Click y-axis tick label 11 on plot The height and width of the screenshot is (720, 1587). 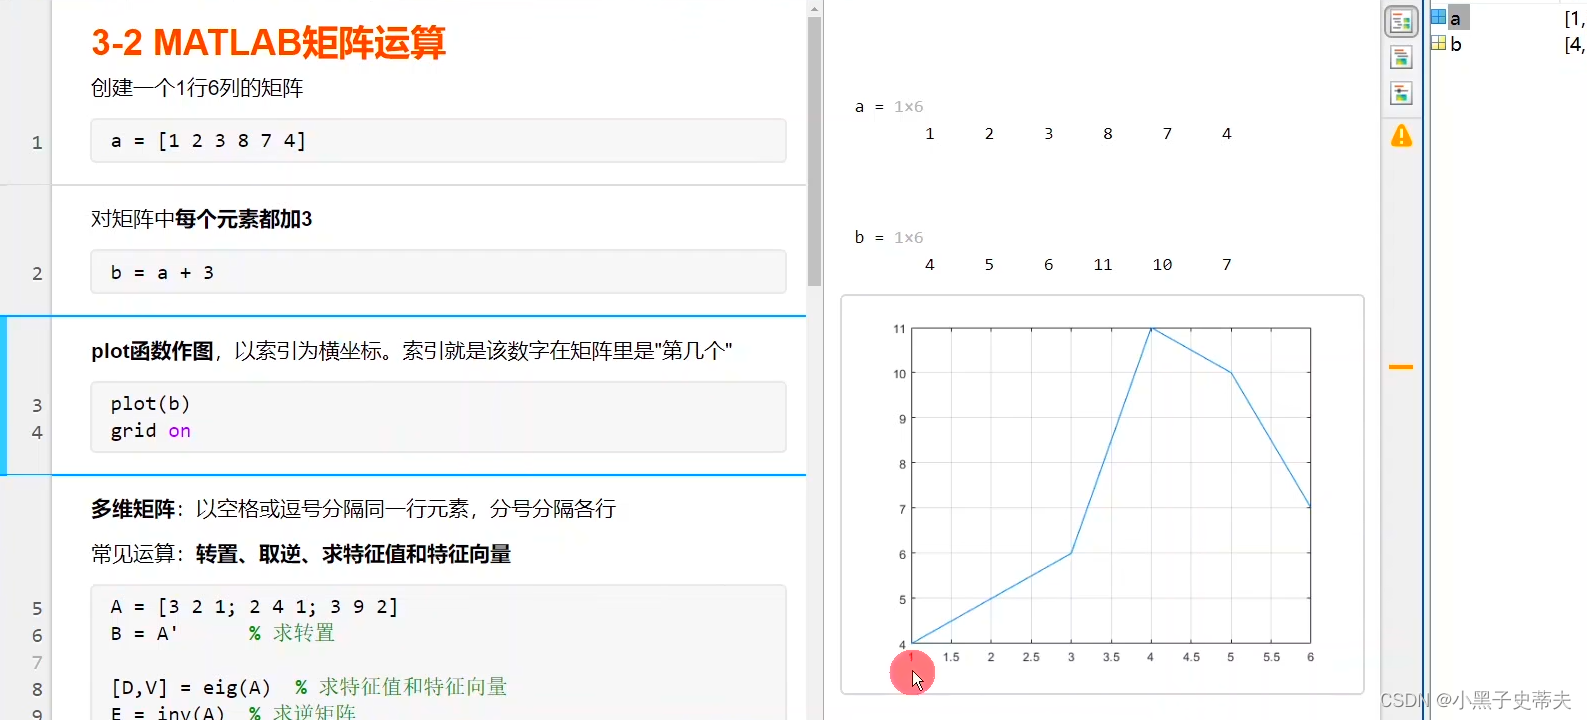coord(899,329)
